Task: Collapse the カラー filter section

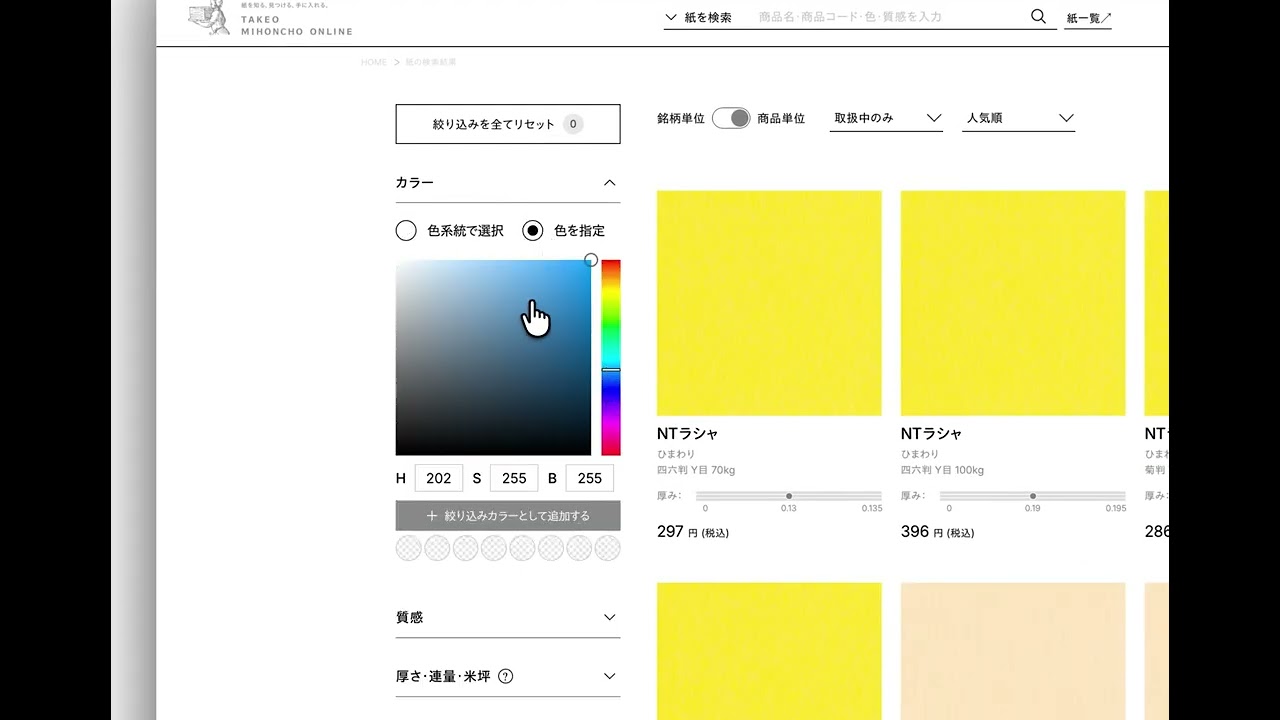Action: (508, 183)
